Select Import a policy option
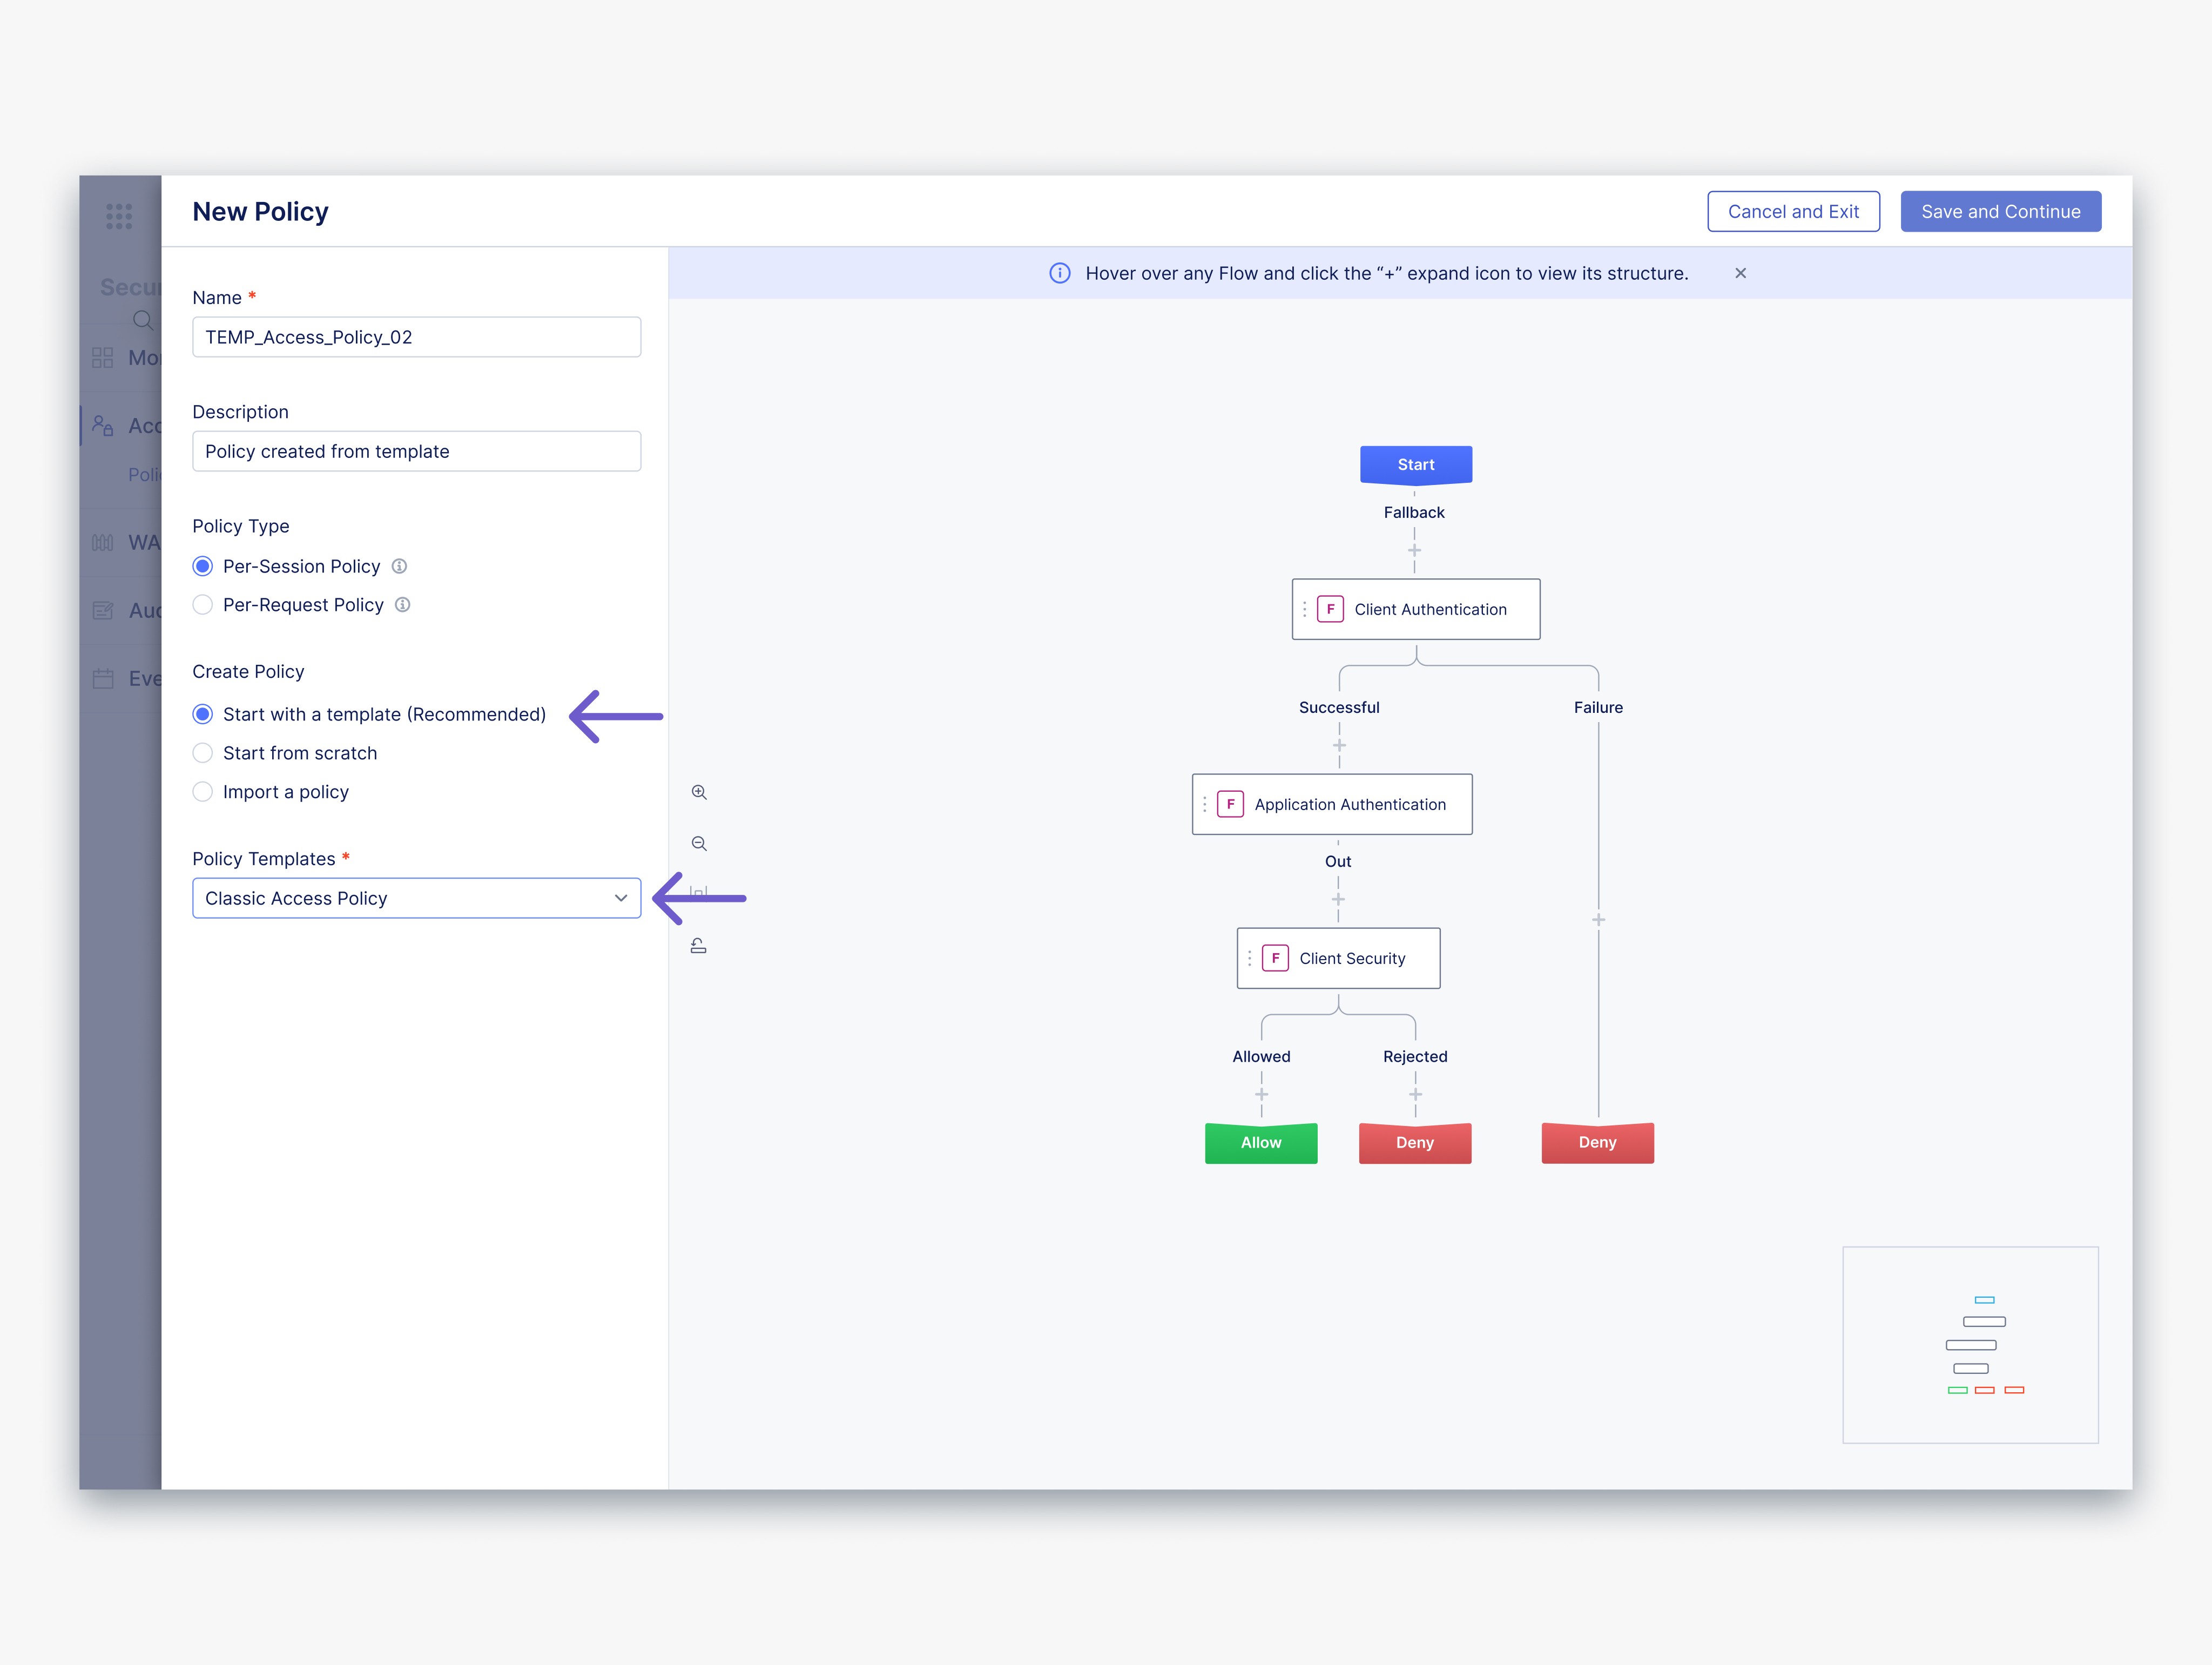Image resolution: width=2212 pixels, height=1665 pixels. 203,792
